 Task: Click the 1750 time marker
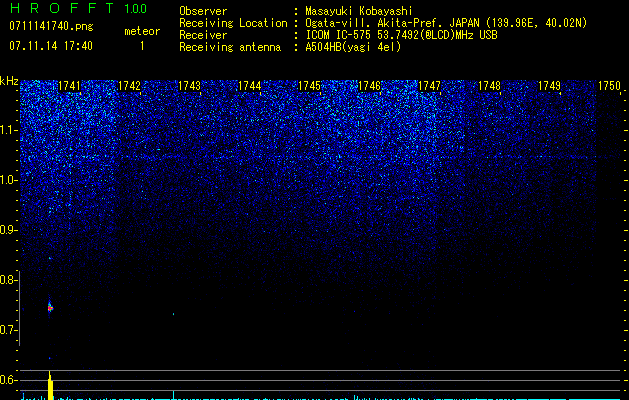pos(609,86)
